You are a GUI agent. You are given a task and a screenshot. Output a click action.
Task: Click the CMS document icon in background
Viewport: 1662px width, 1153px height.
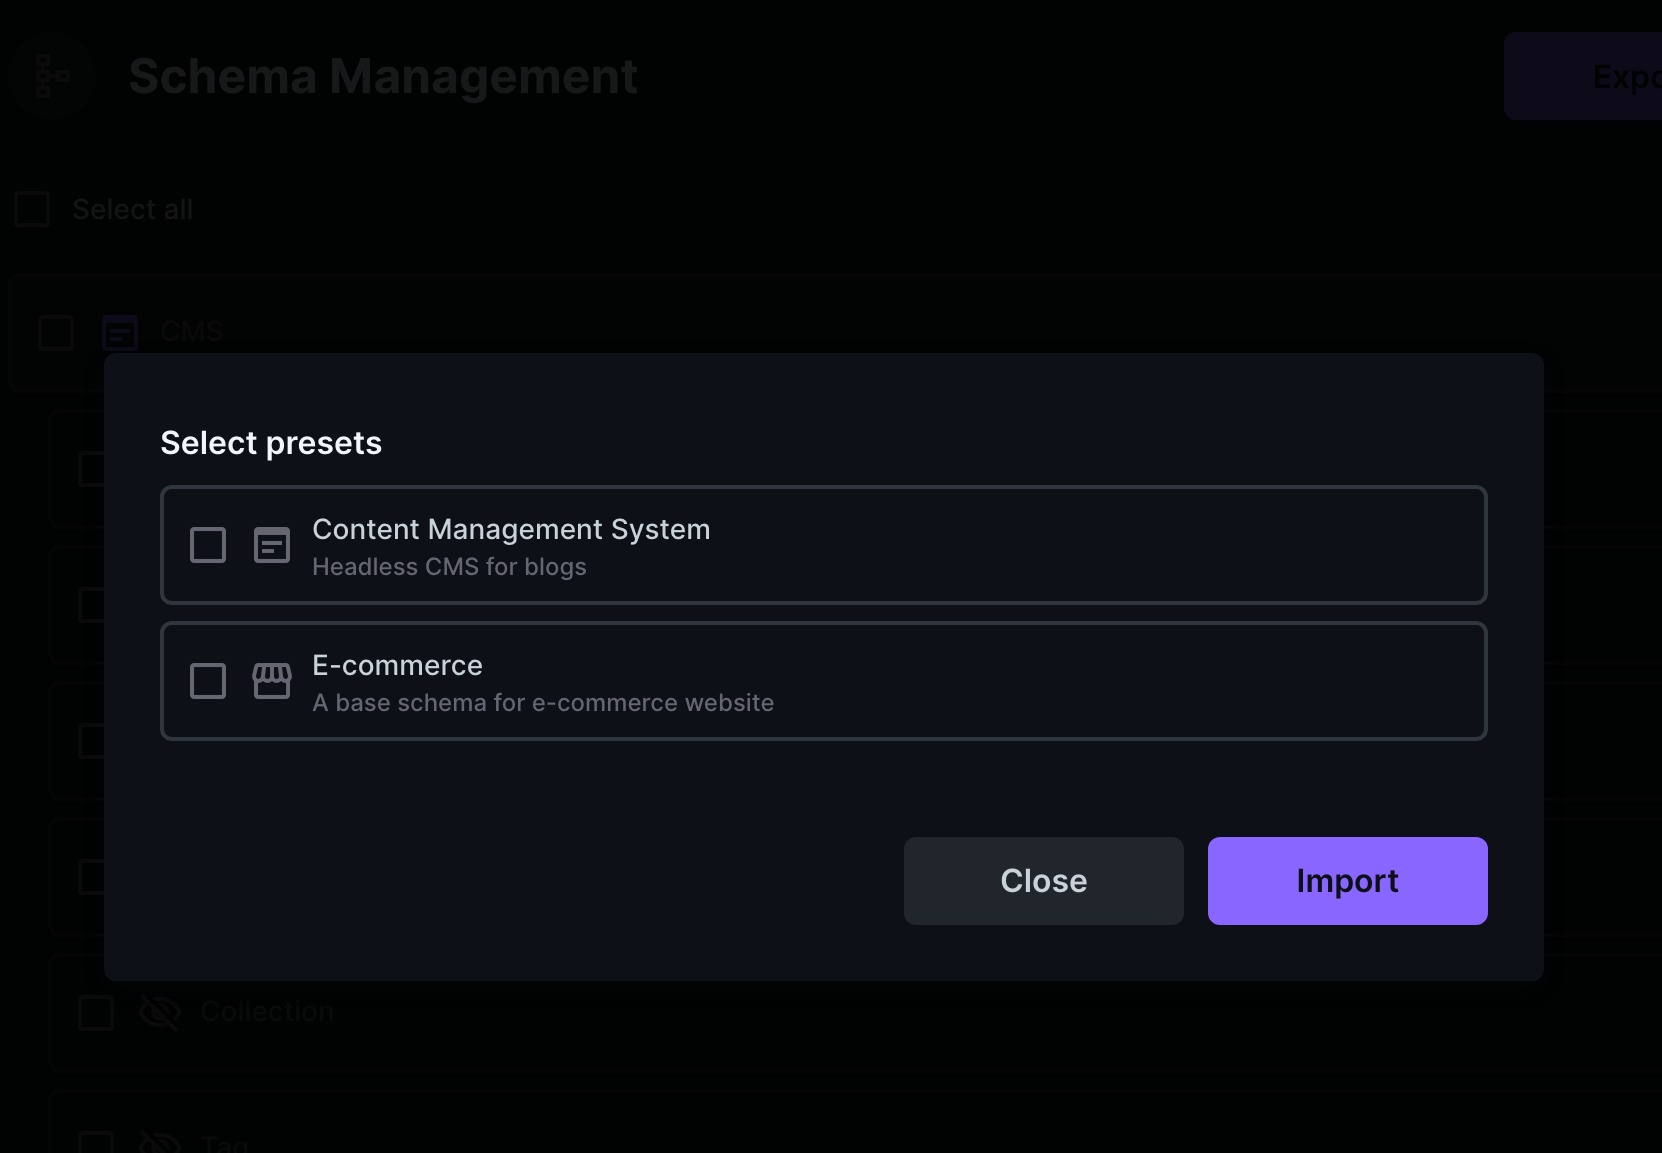[x=120, y=332]
